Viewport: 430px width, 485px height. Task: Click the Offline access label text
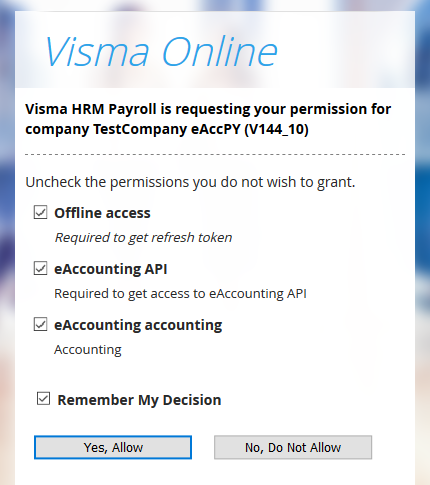point(102,213)
